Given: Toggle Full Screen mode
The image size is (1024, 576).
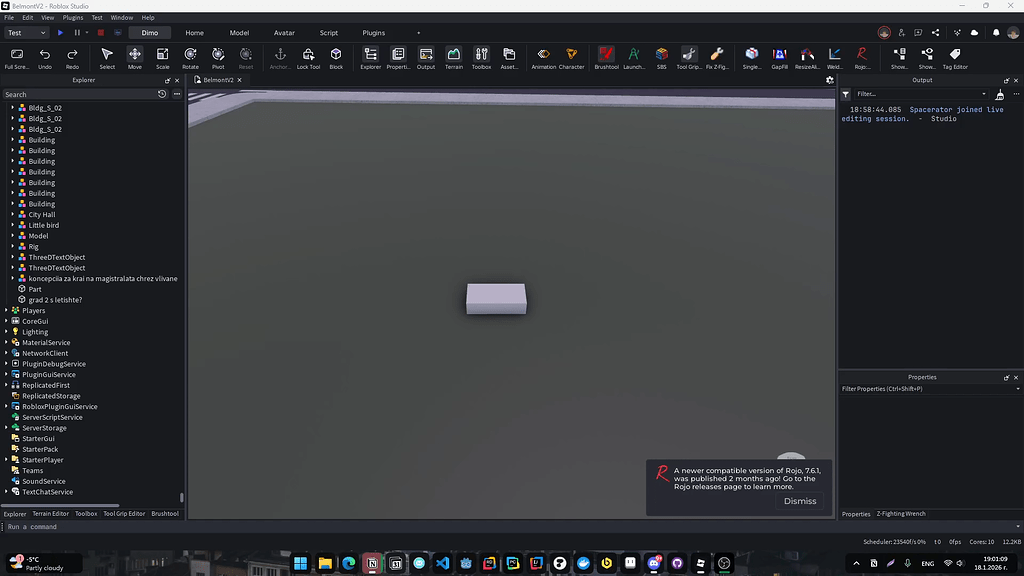Looking at the screenshot, I should point(17,57).
